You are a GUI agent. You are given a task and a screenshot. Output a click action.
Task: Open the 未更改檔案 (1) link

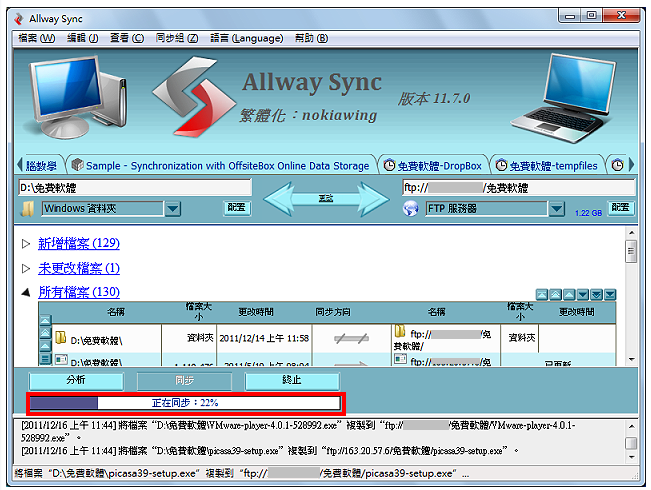(79, 268)
